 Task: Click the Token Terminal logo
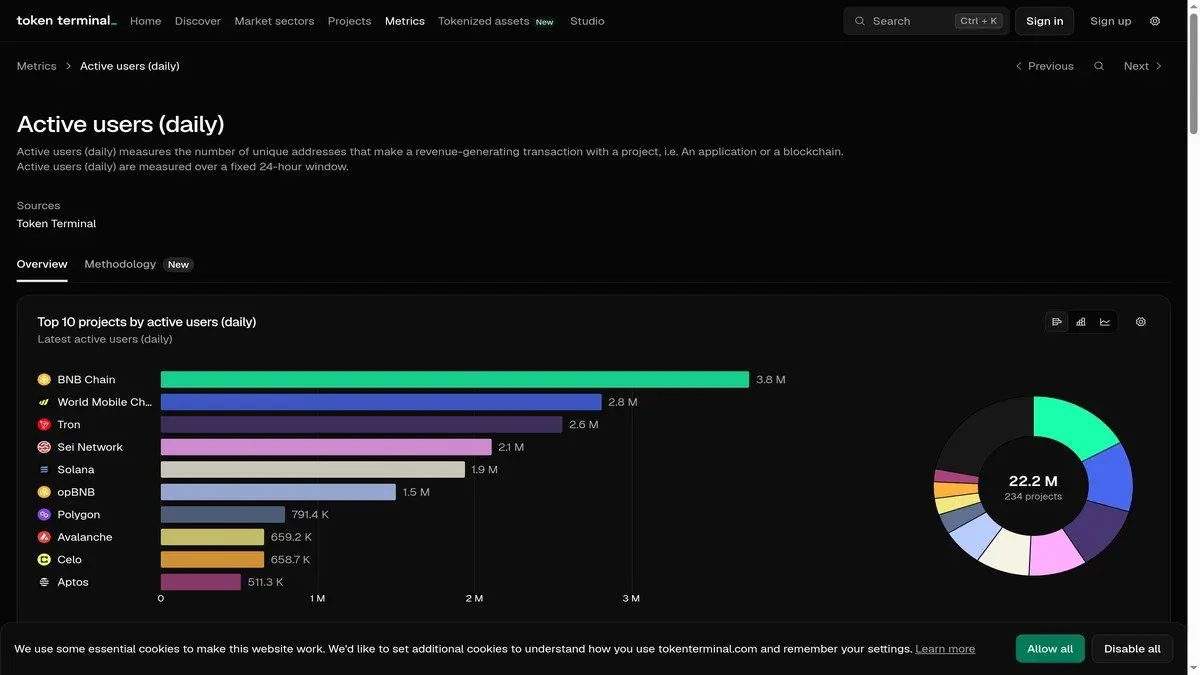(66, 21)
